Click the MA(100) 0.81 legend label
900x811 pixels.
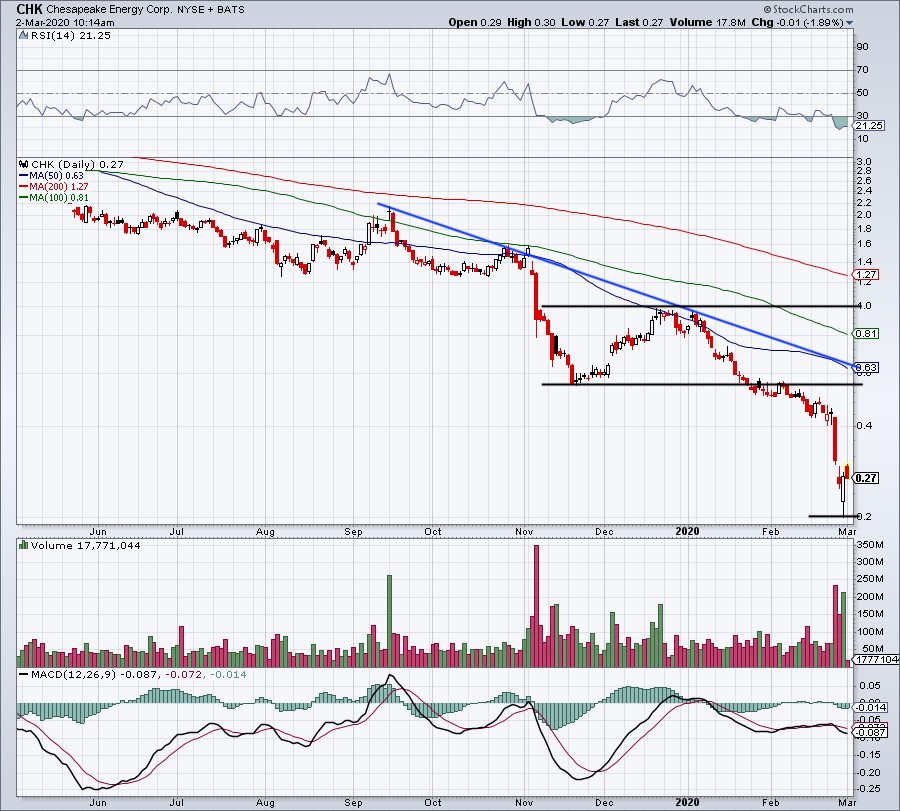[59, 197]
